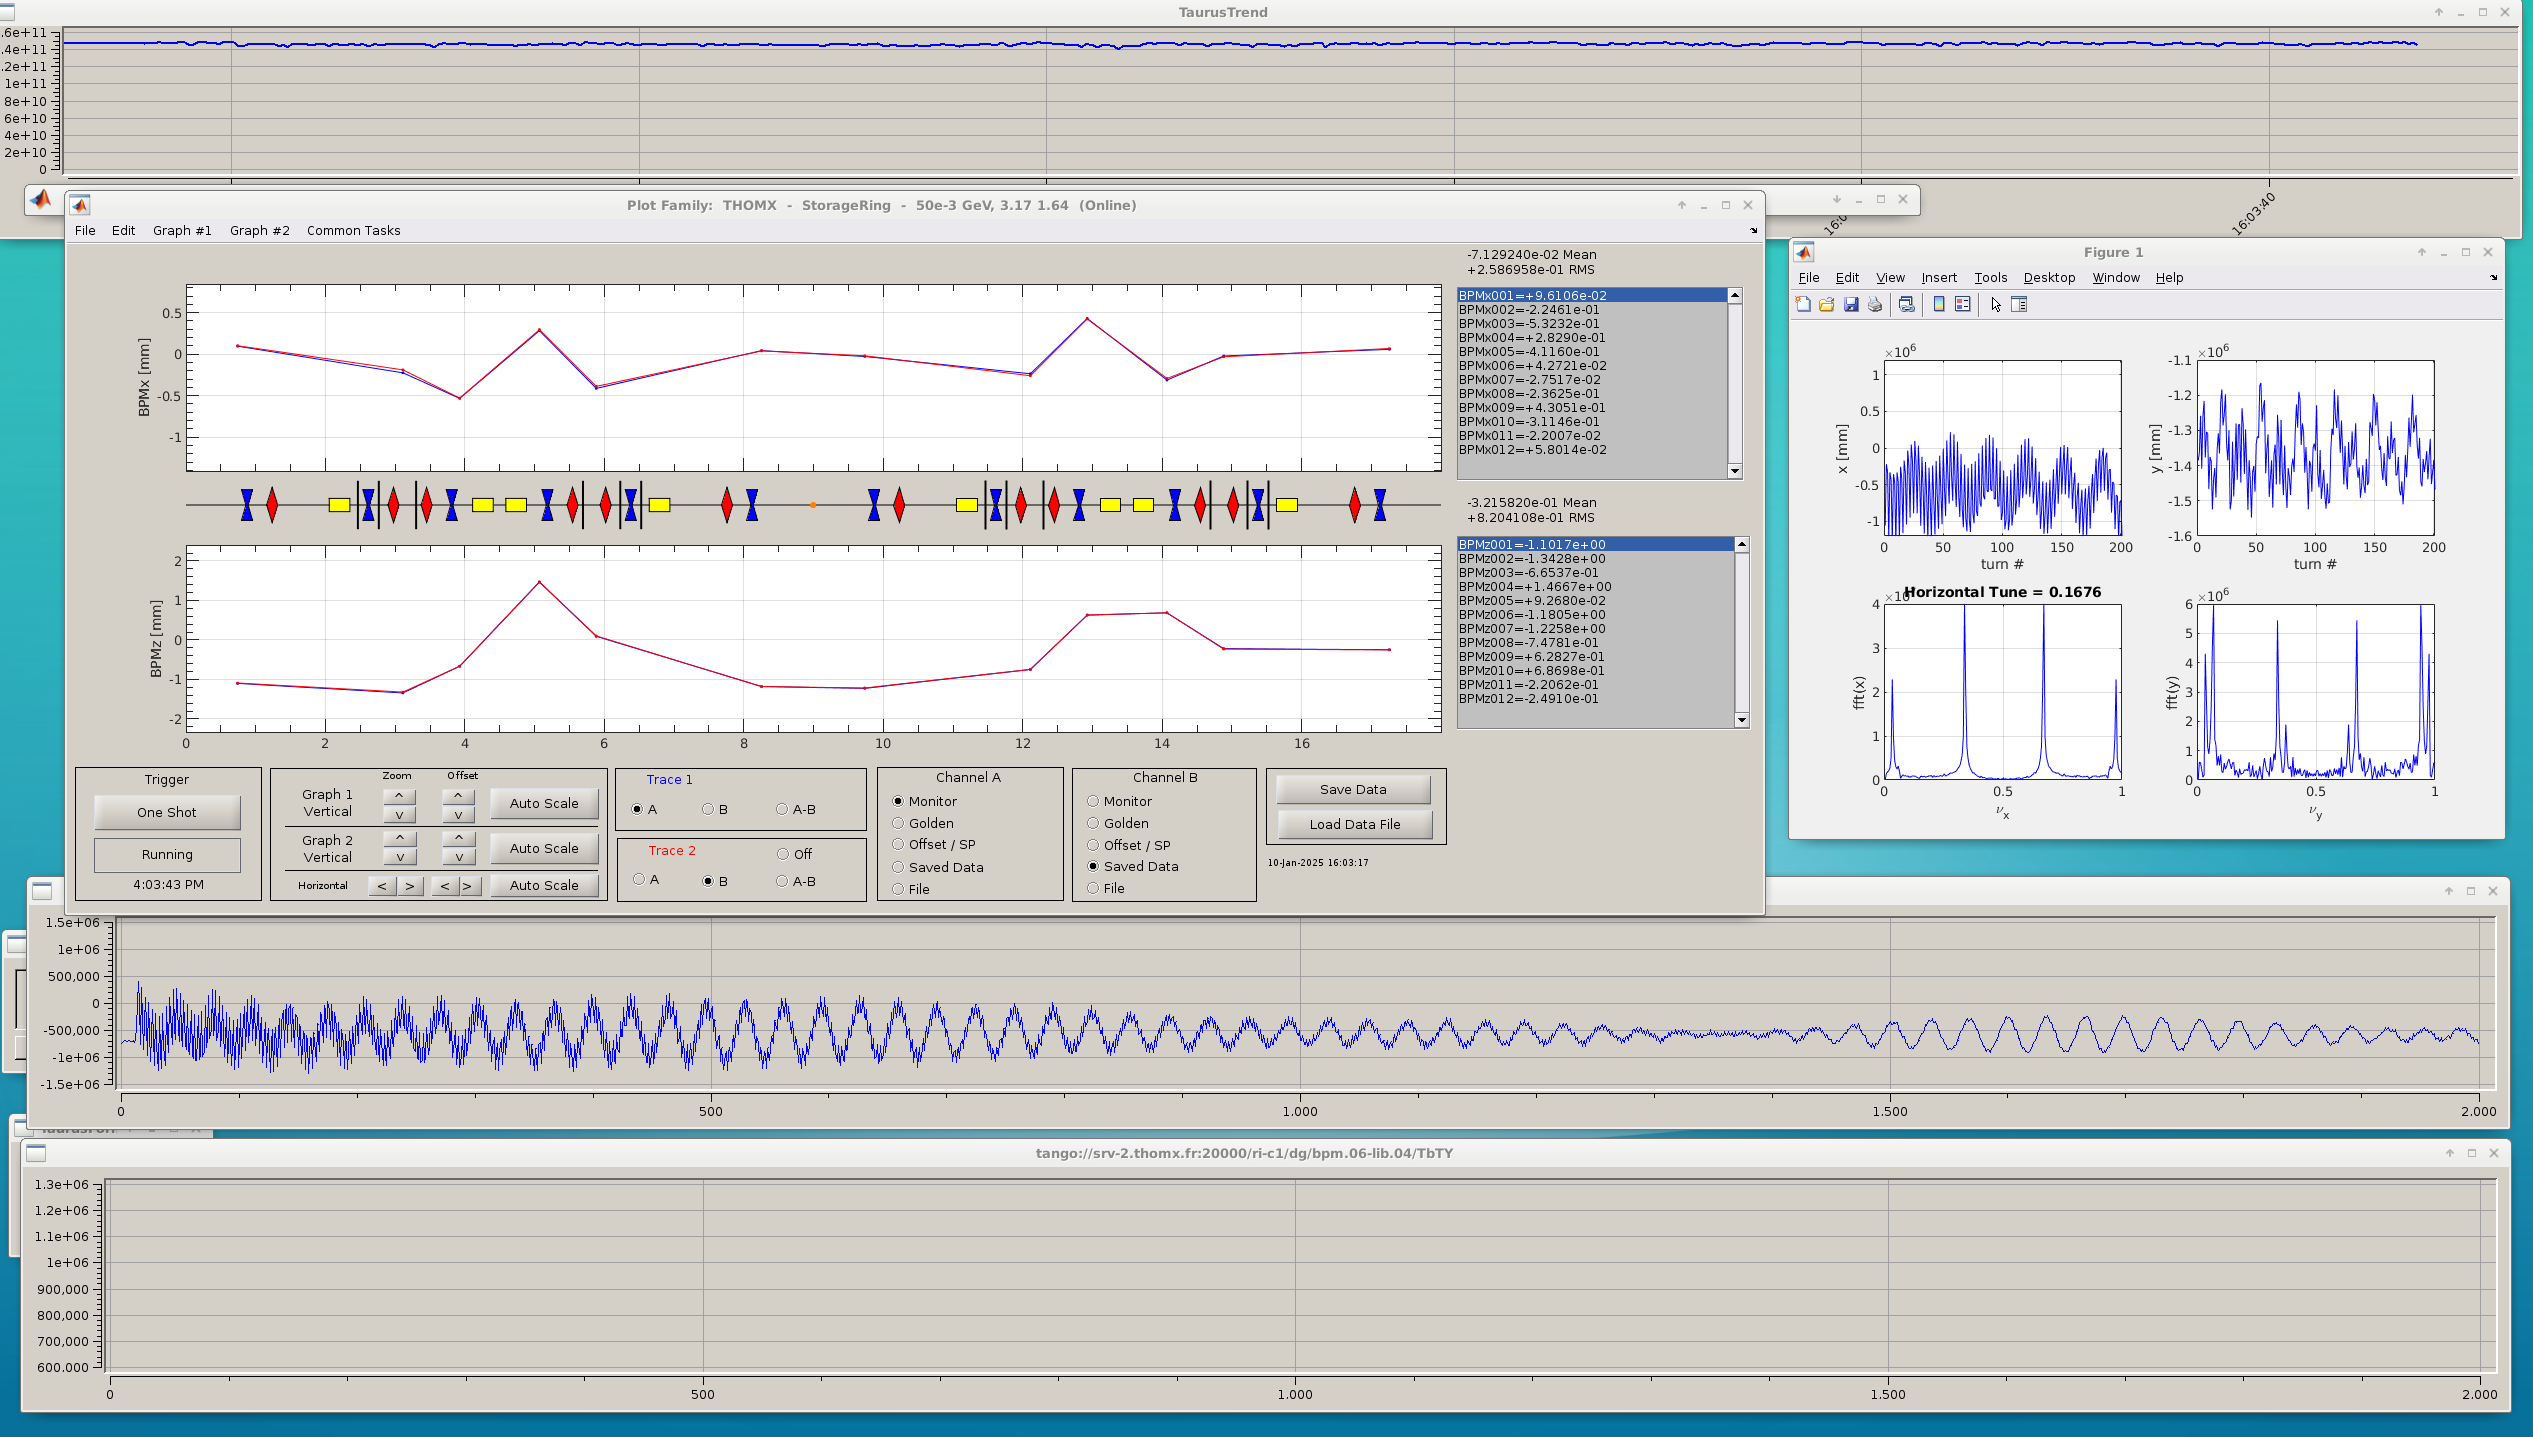Click the Print Figure icon
This screenshot has width=2533, height=1437.
pyautogui.click(x=1874, y=304)
